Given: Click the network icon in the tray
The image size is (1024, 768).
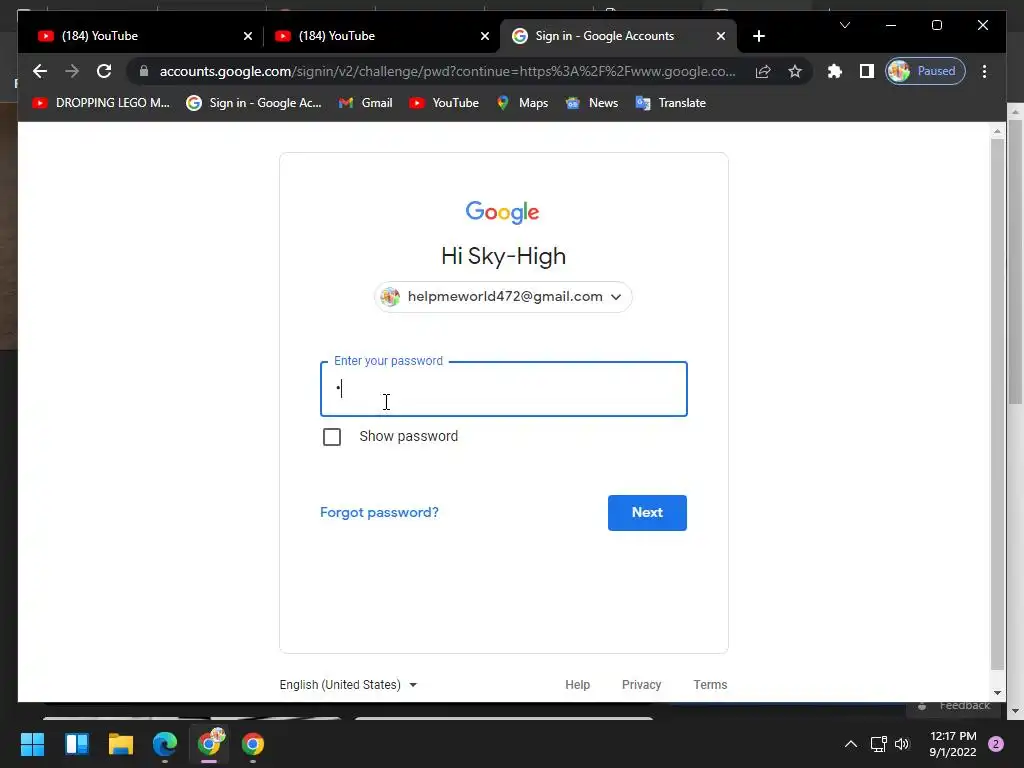Looking at the screenshot, I should click(878, 744).
